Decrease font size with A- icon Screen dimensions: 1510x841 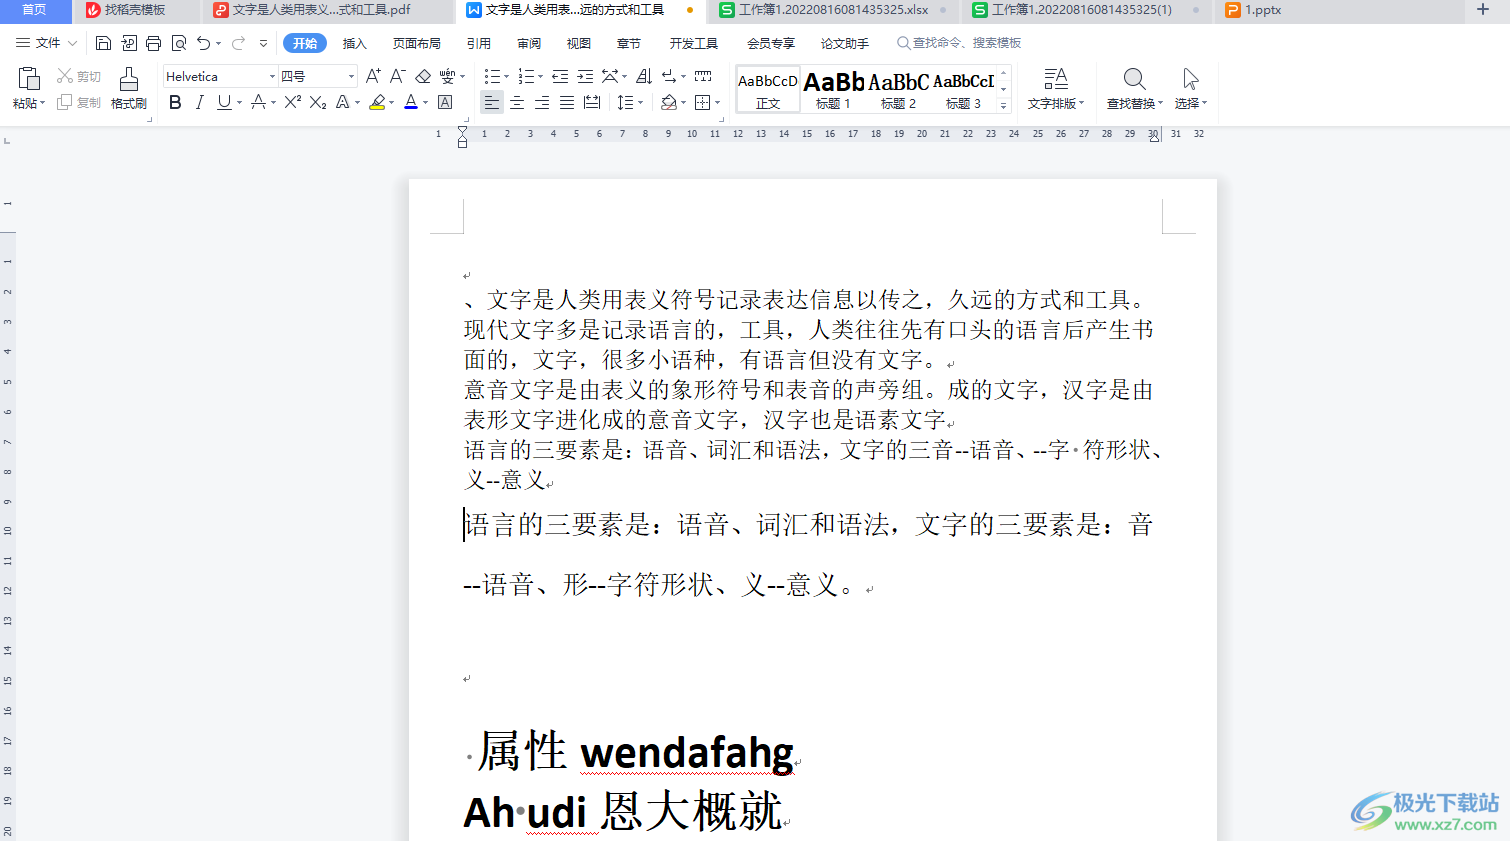pyautogui.click(x=397, y=76)
